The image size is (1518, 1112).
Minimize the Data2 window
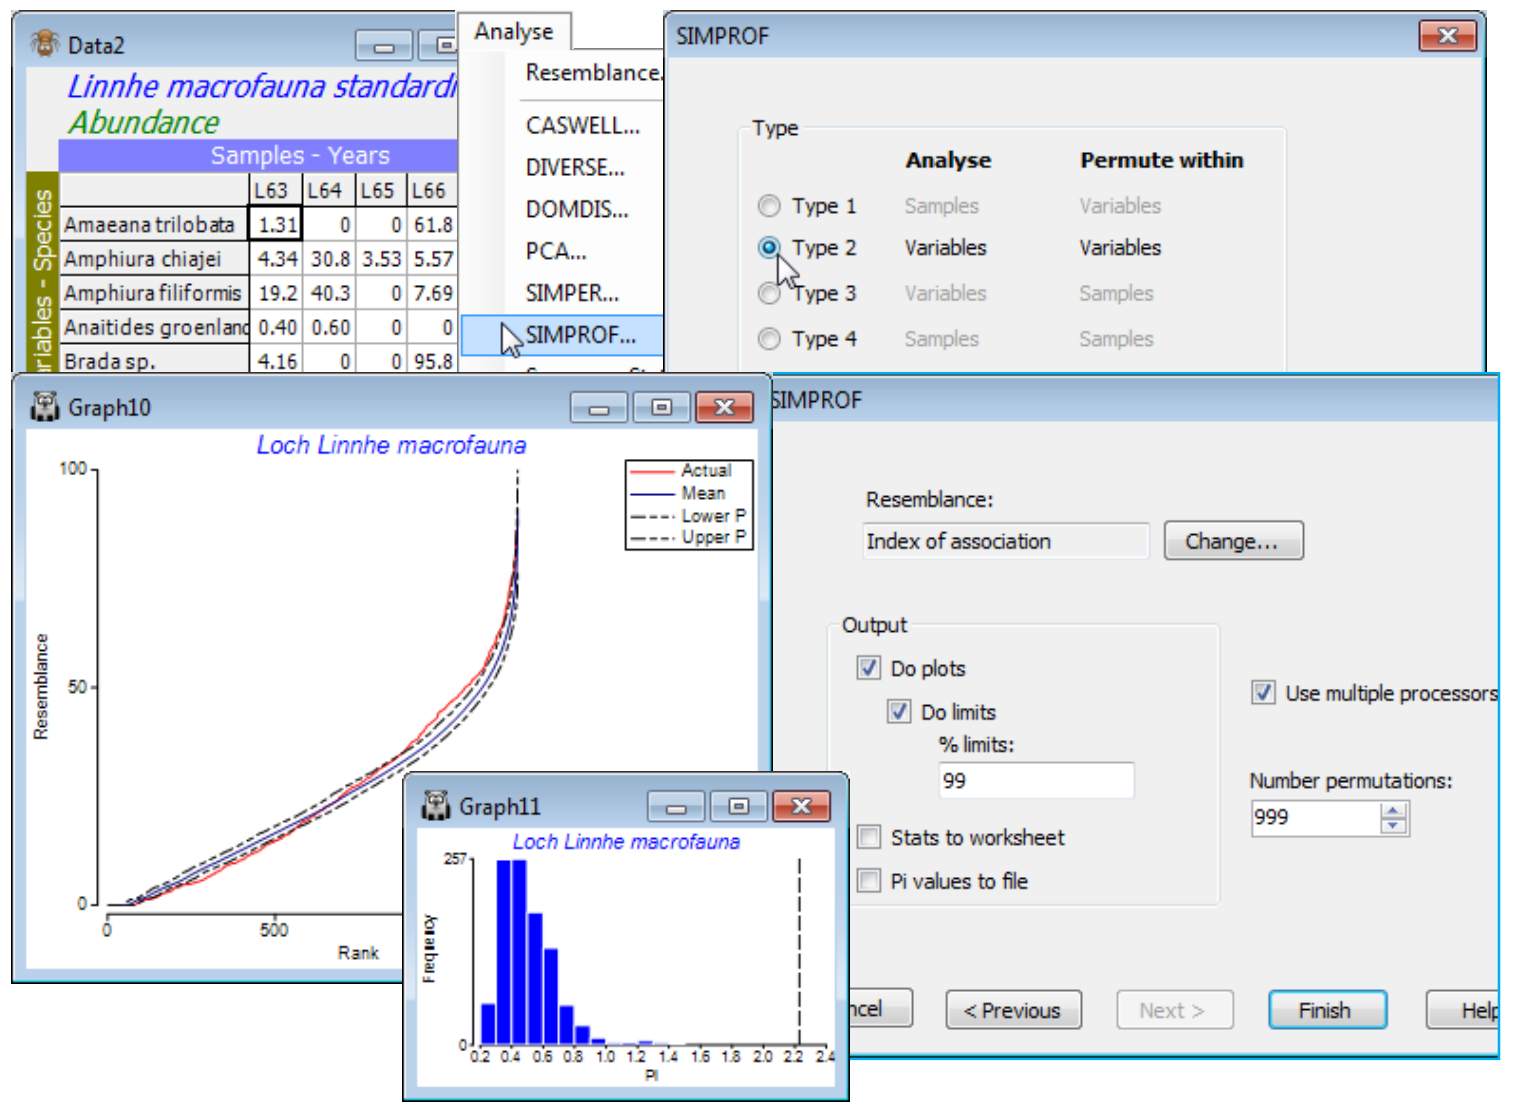tap(384, 46)
